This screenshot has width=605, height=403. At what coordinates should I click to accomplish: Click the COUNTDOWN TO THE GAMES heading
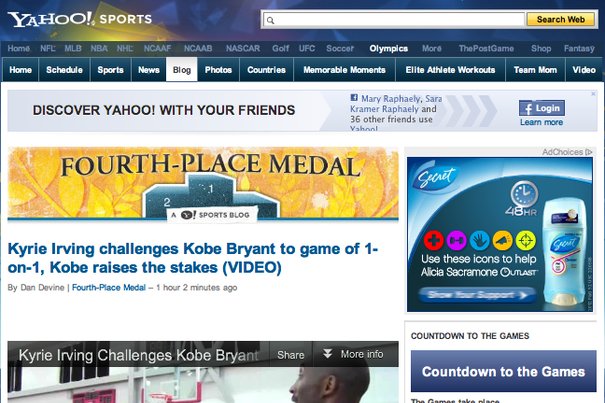[470, 336]
